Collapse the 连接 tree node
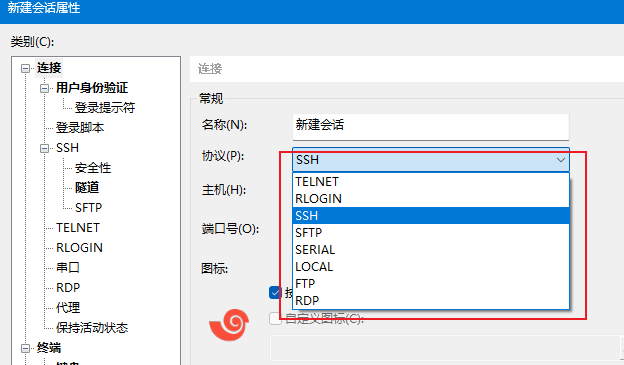This screenshot has width=624, height=365. [25, 68]
